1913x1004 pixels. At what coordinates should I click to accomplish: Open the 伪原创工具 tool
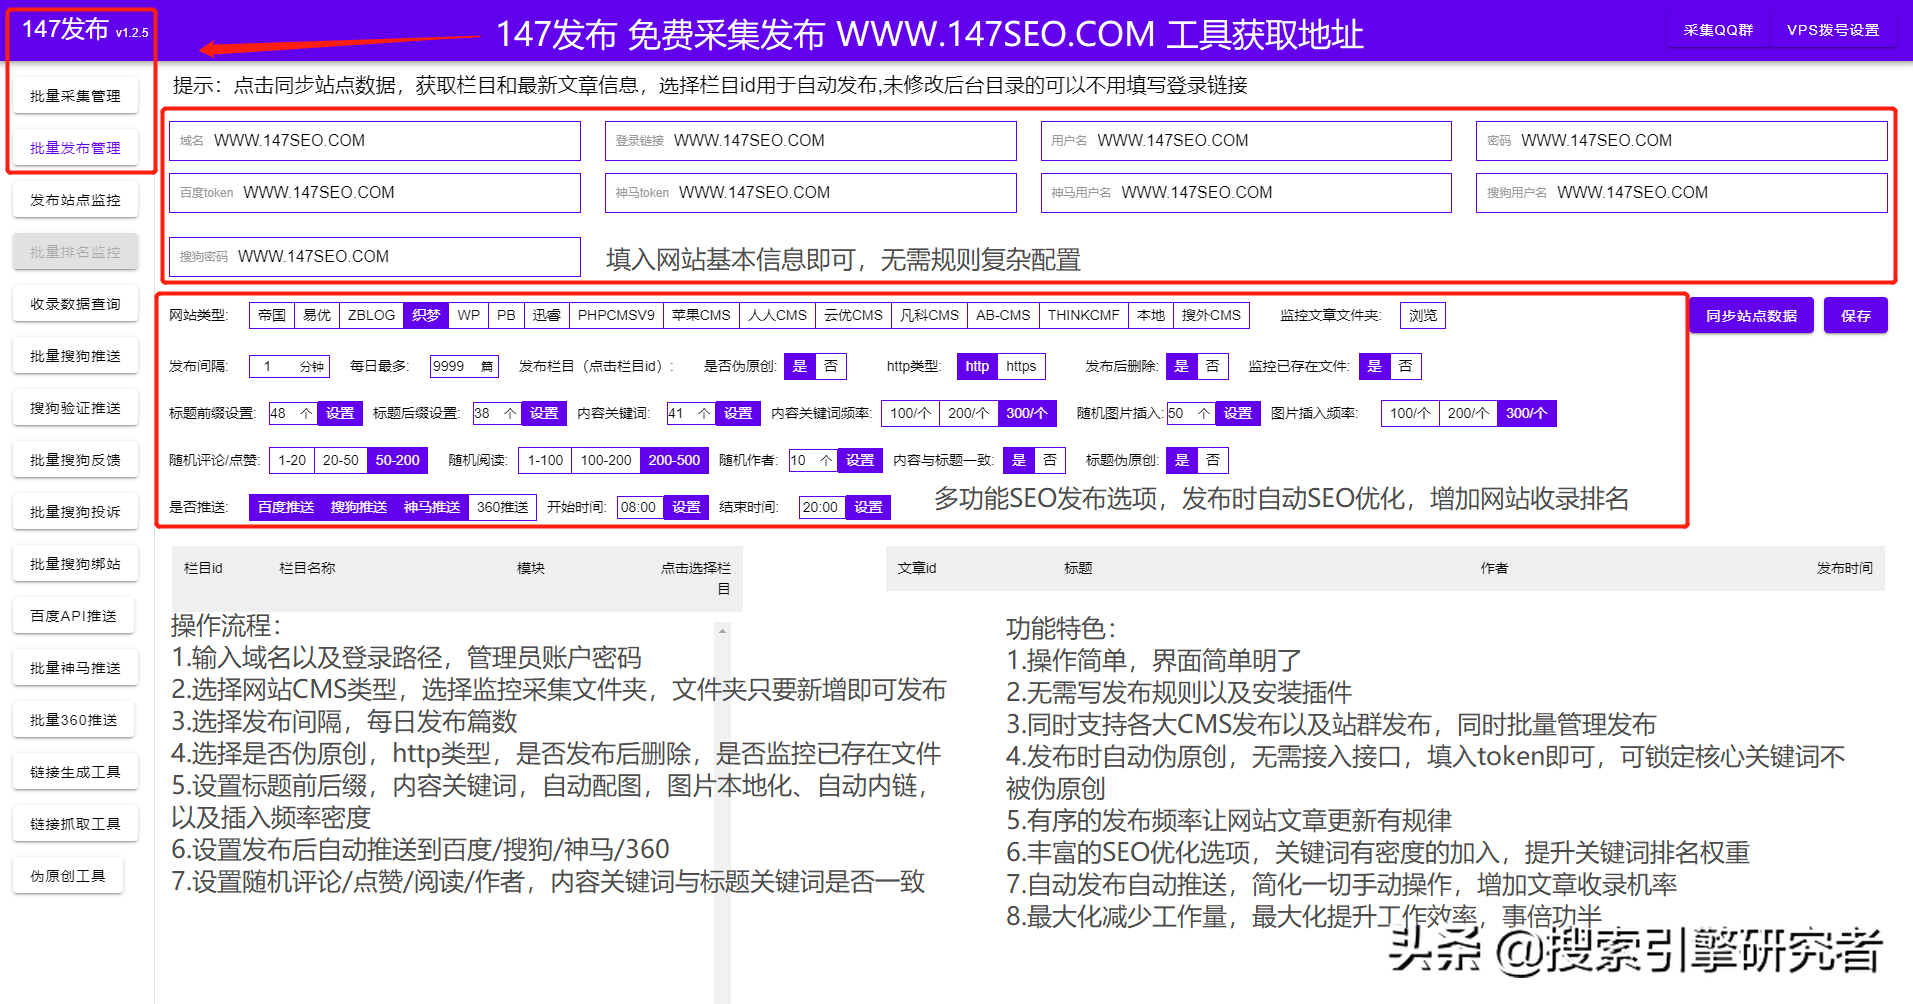pyautogui.click(x=68, y=876)
